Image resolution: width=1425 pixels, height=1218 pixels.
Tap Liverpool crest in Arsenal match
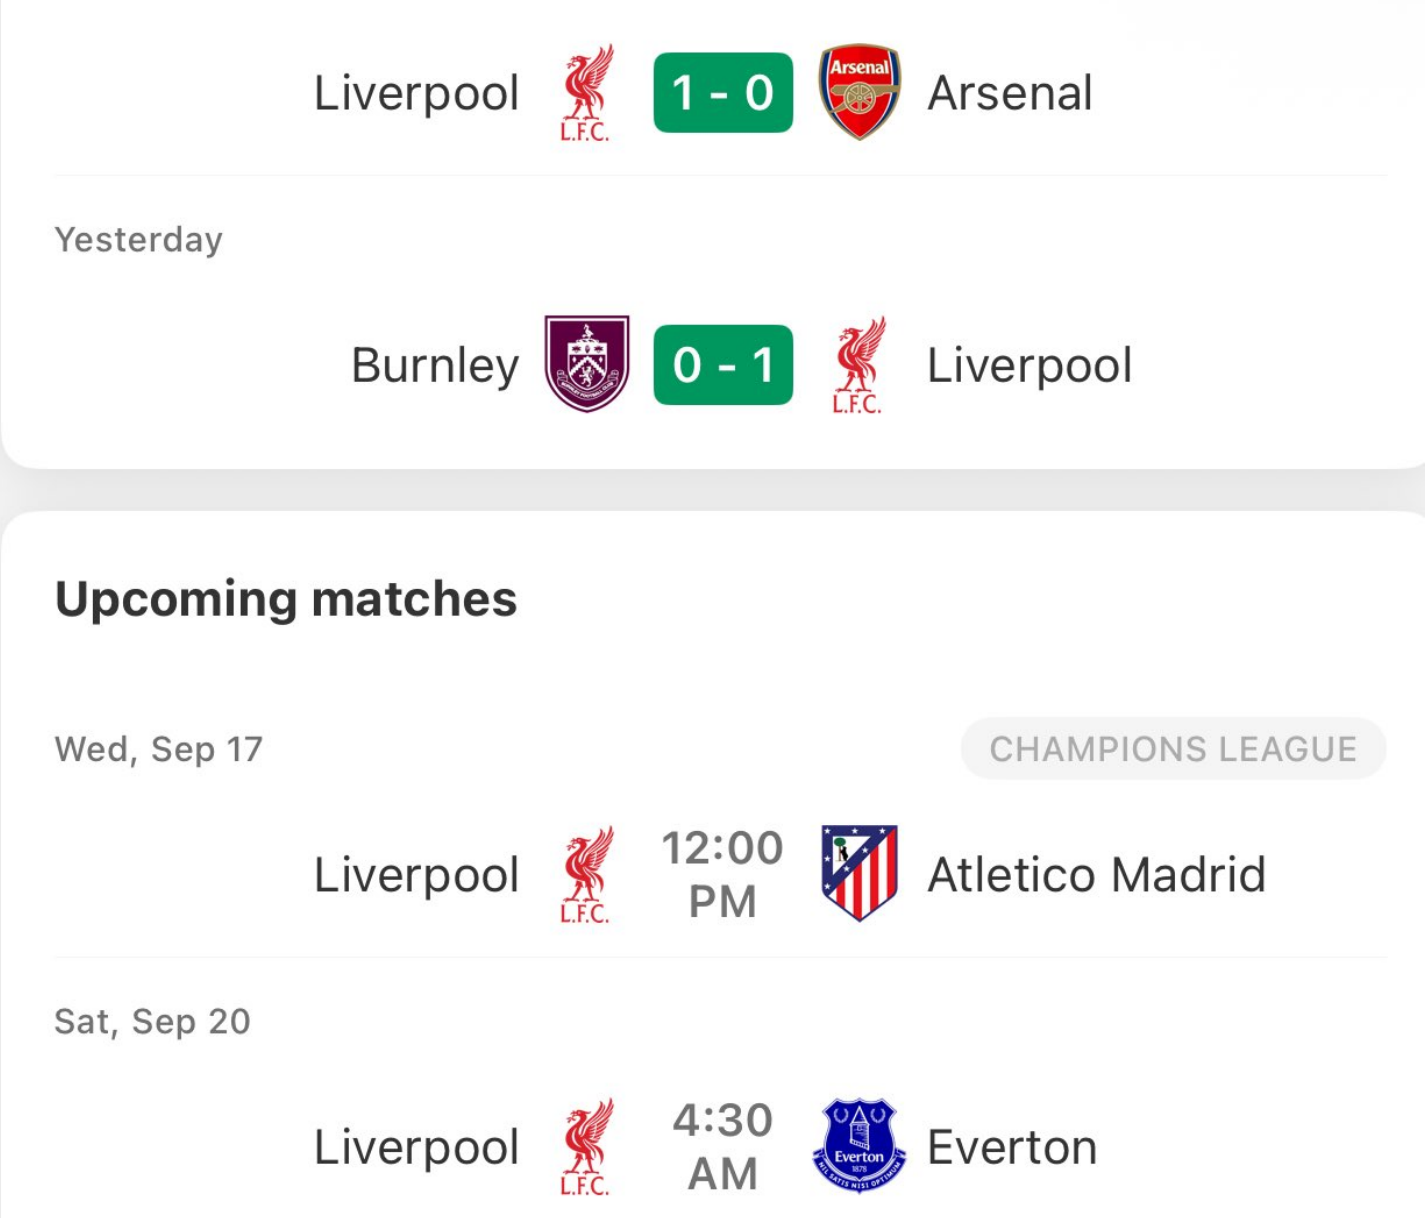586,92
